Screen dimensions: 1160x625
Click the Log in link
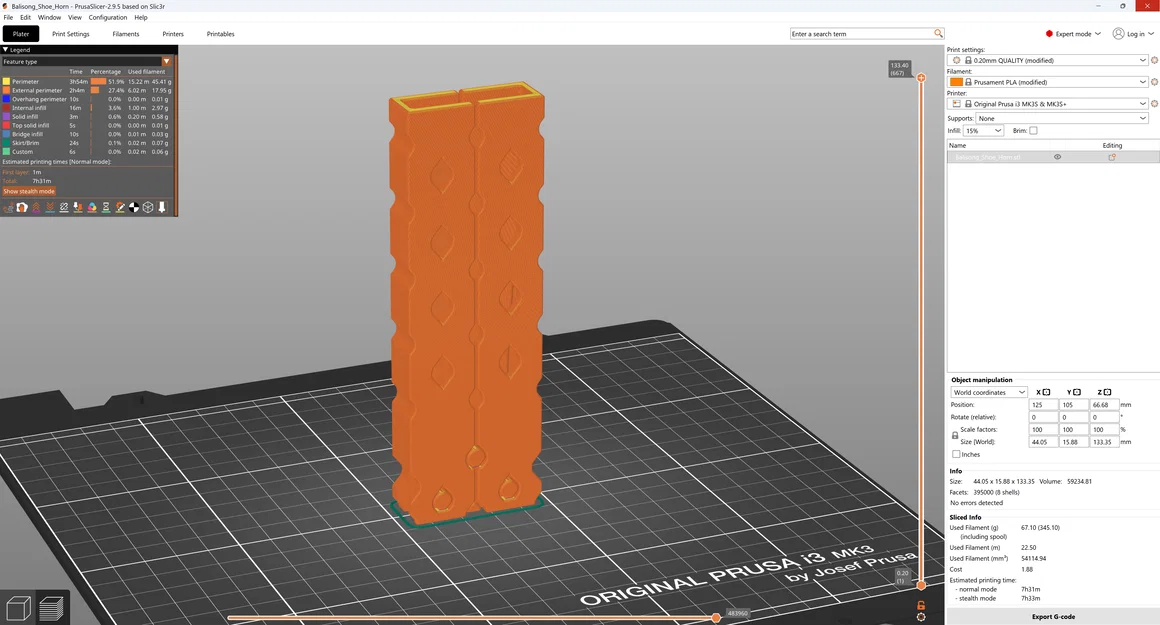tap(1136, 34)
